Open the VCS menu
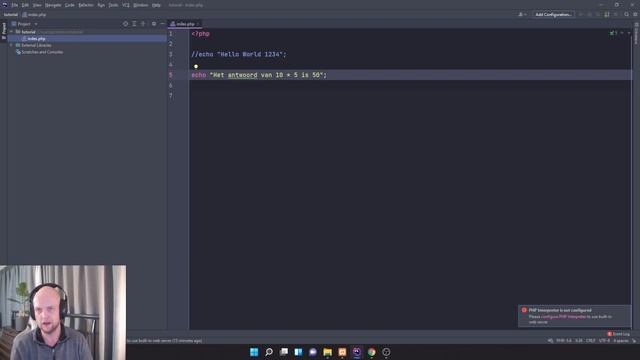The image size is (640, 360). click(x=126, y=5)
